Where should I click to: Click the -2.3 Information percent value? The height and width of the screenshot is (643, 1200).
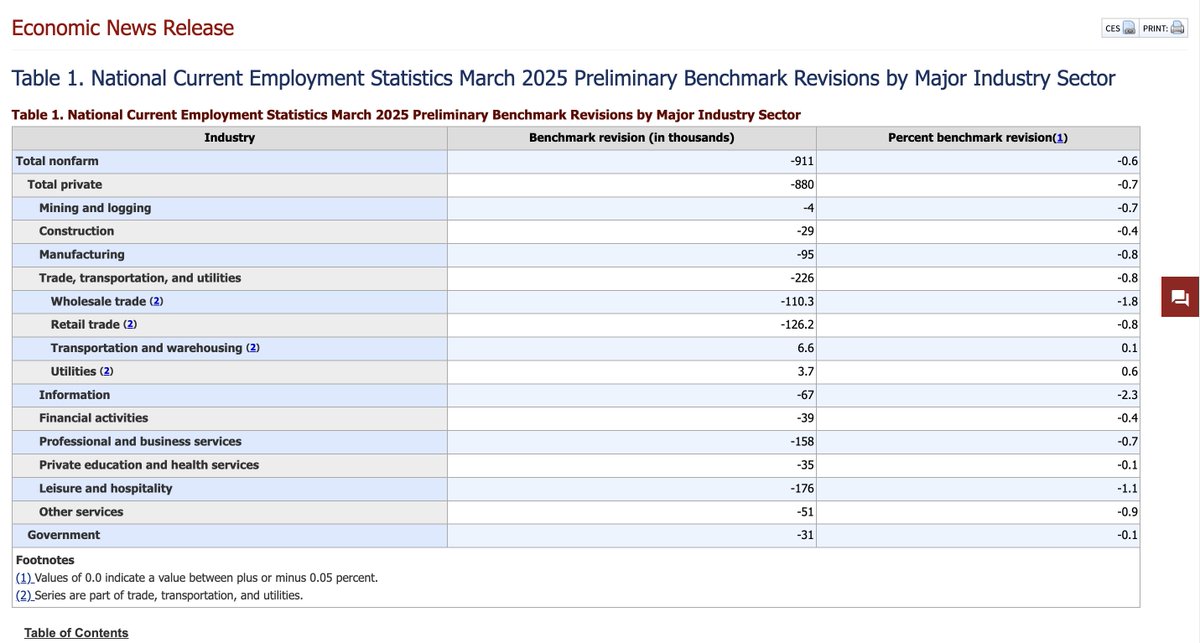click(1129, 395)
